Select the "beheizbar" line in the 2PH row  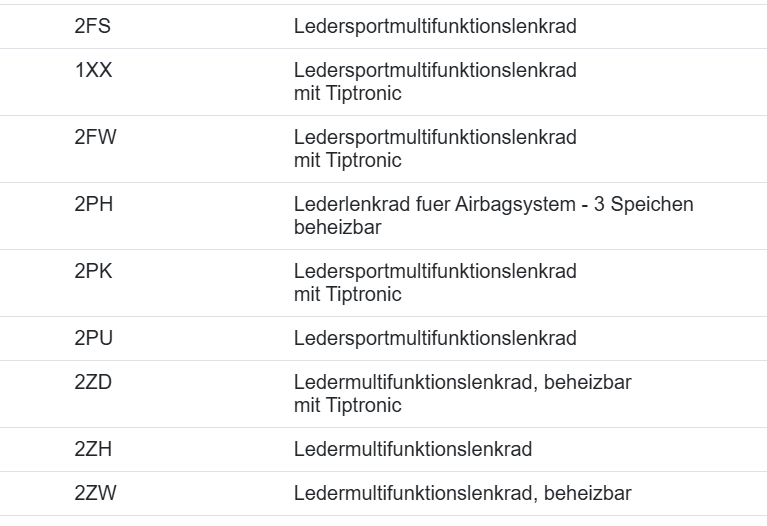tap(337, 227)
